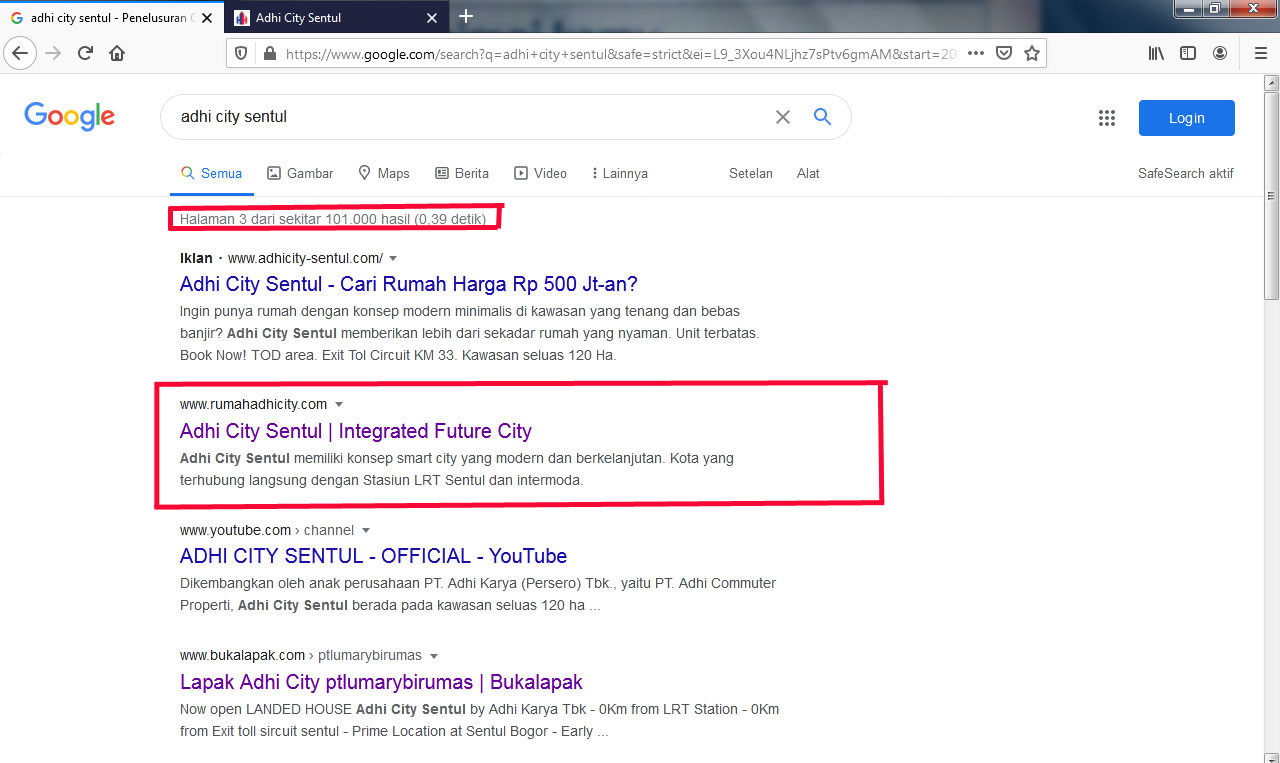Bookmark this page with star icon
Image resolution: width=1280 pixels, height=763 pixels.
tap(1032, 53)
